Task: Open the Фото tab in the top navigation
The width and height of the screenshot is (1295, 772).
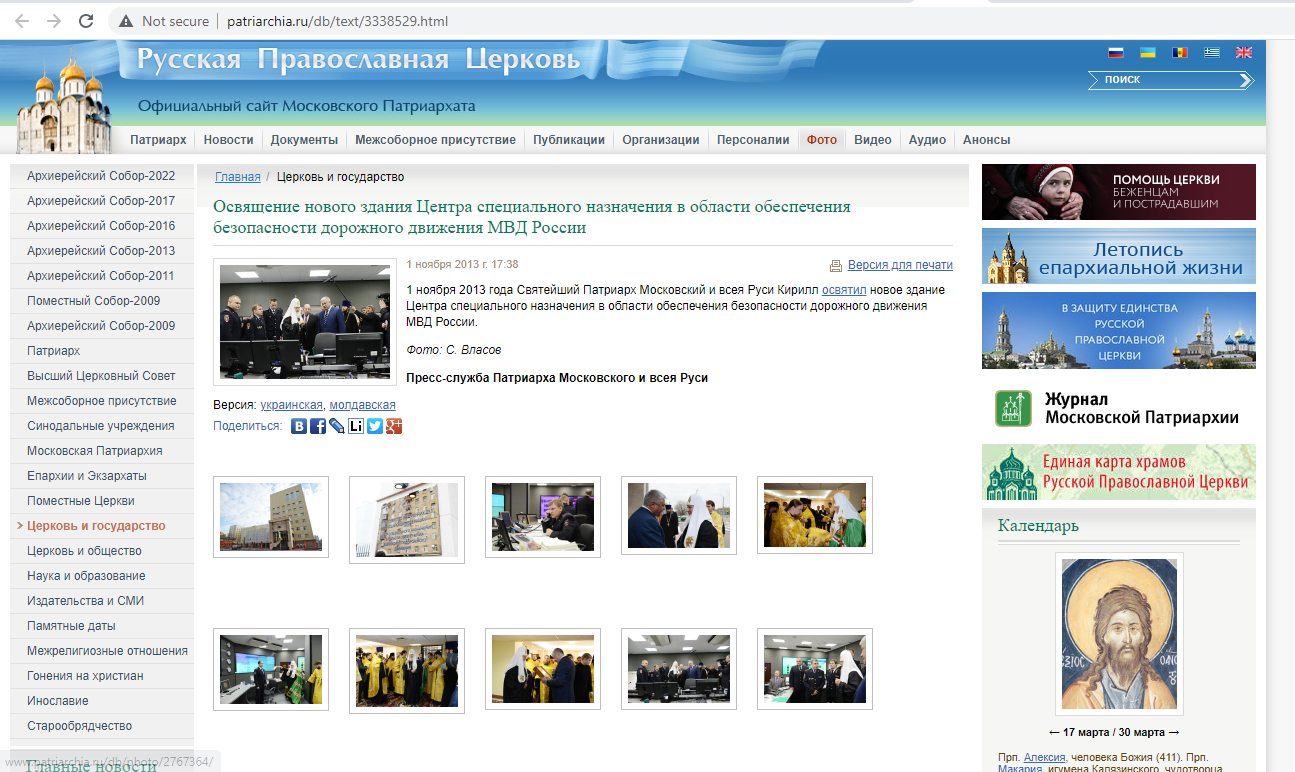Action: coord(821,140)
